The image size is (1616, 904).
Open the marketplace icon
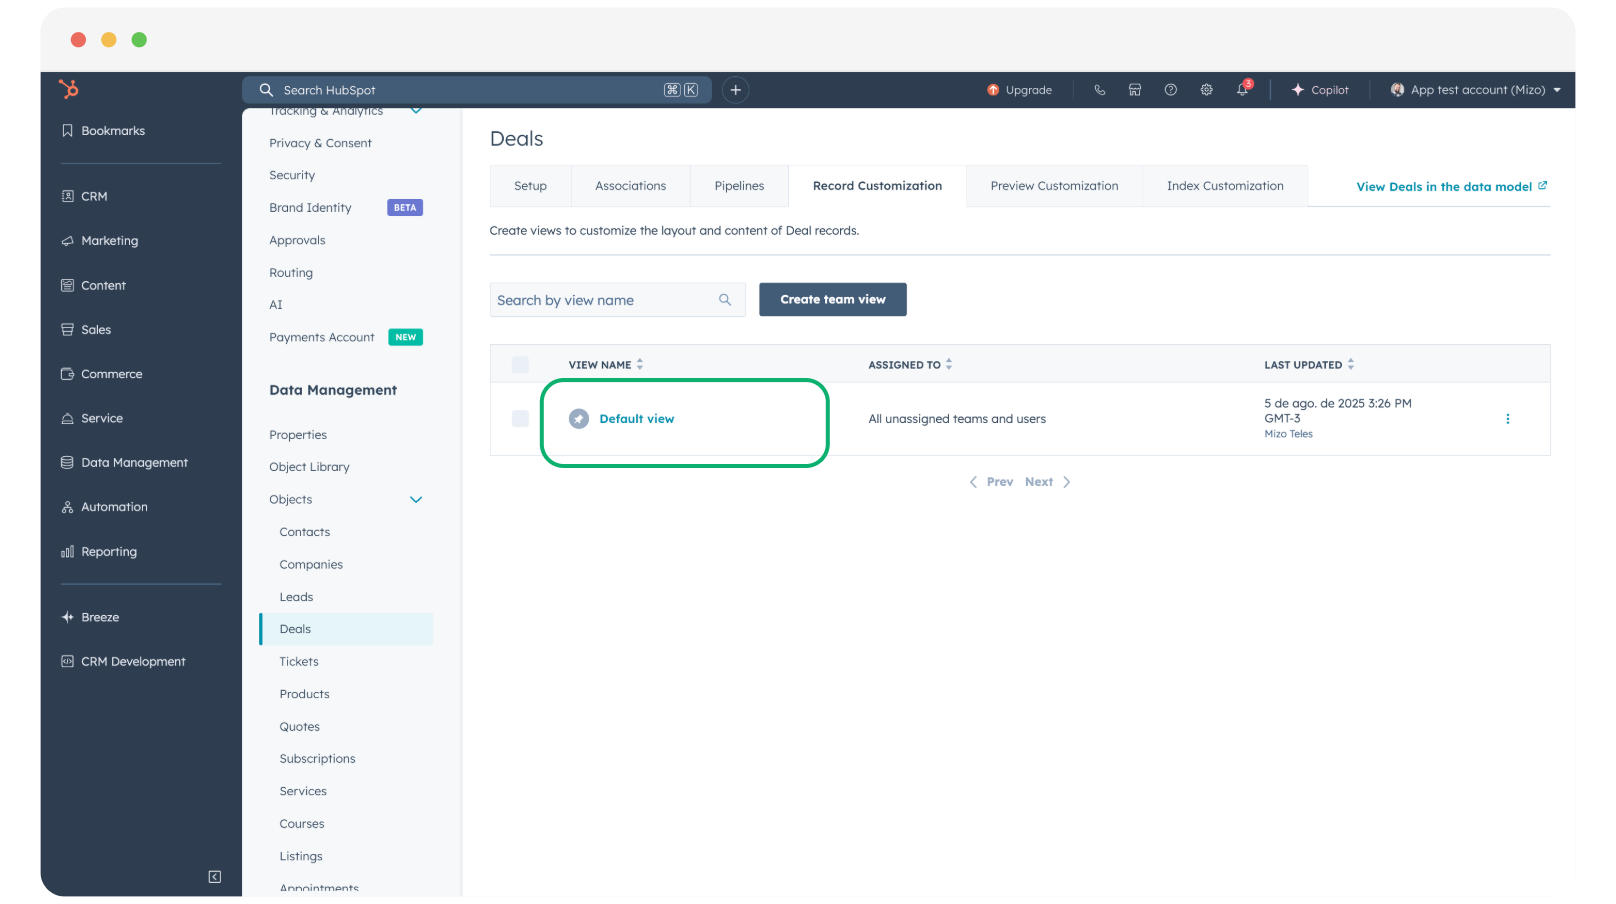1135,90
